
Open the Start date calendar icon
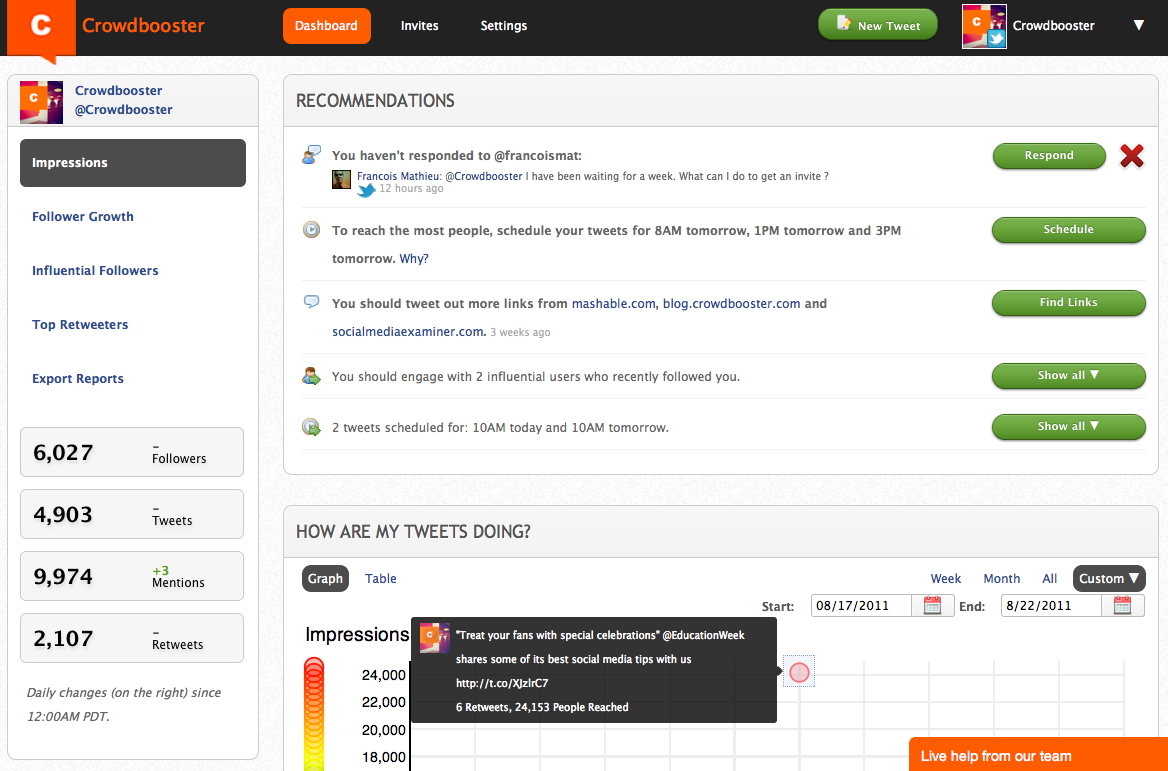(x=933, y=605)
